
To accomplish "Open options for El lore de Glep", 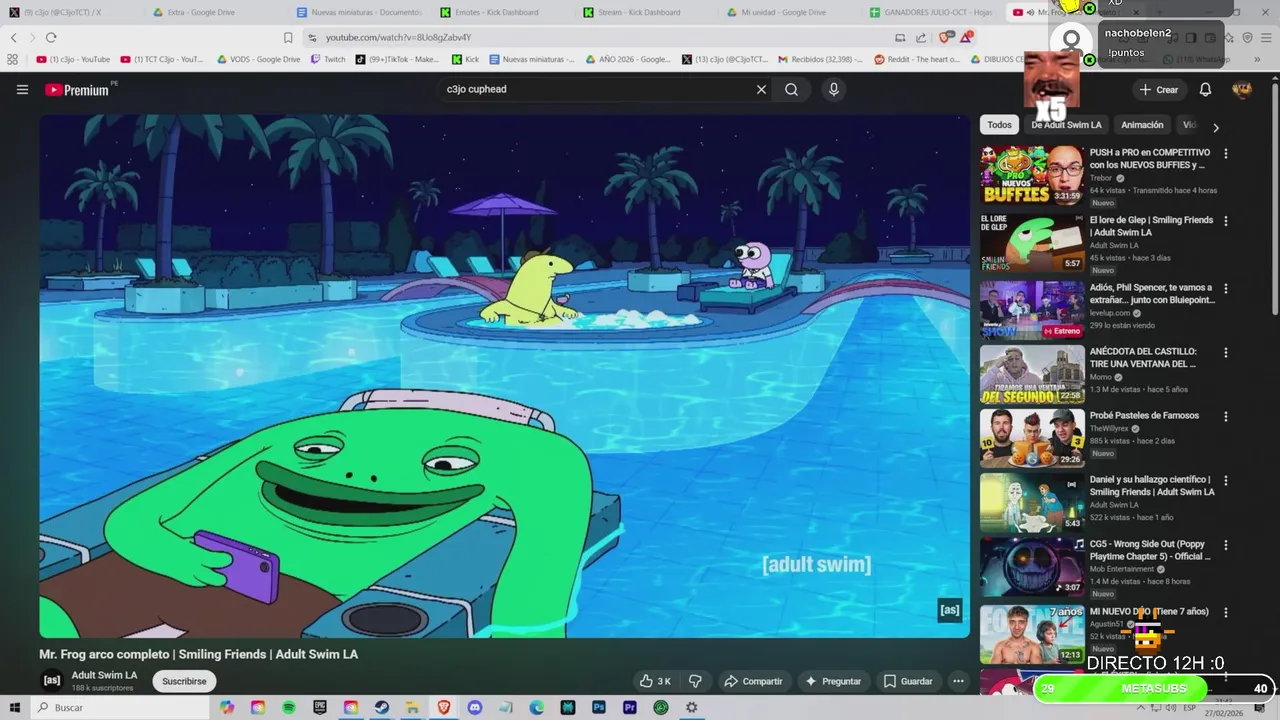I will pyautogui.click(x=1226, y=221).
